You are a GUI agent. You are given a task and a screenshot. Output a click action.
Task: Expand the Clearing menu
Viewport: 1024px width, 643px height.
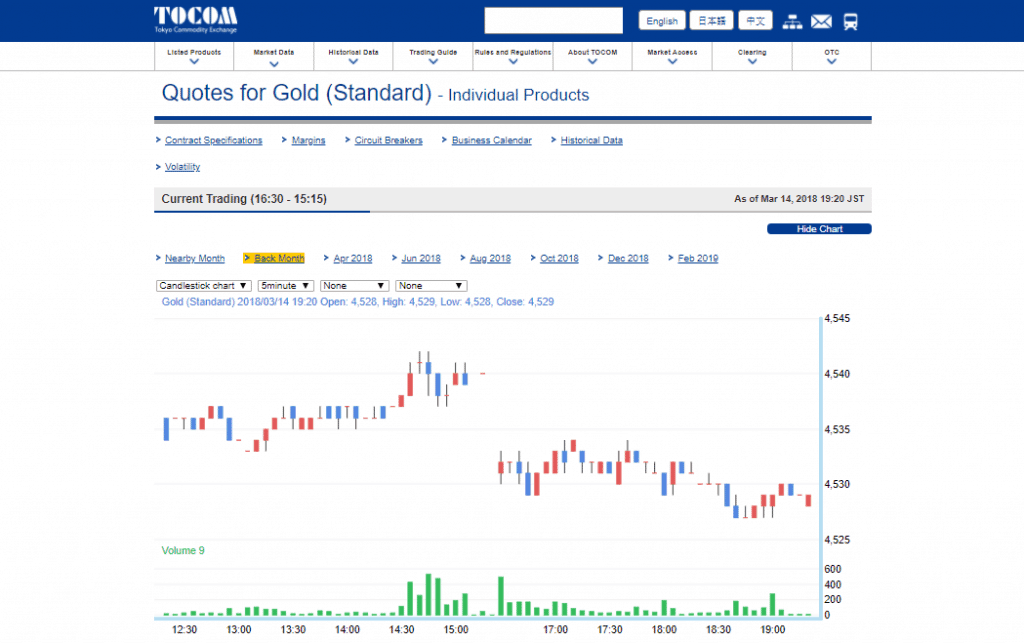click(x=752, y=56)
